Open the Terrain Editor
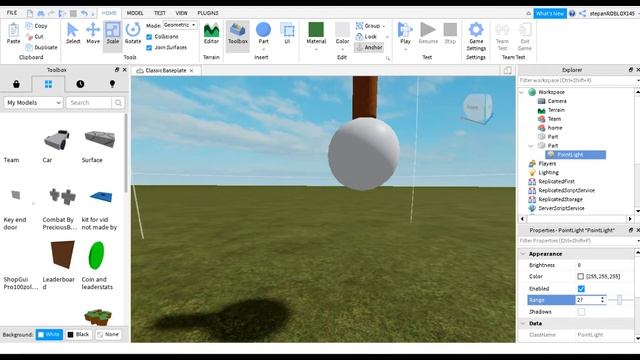The image size is (640, 360). click(211, 33)
